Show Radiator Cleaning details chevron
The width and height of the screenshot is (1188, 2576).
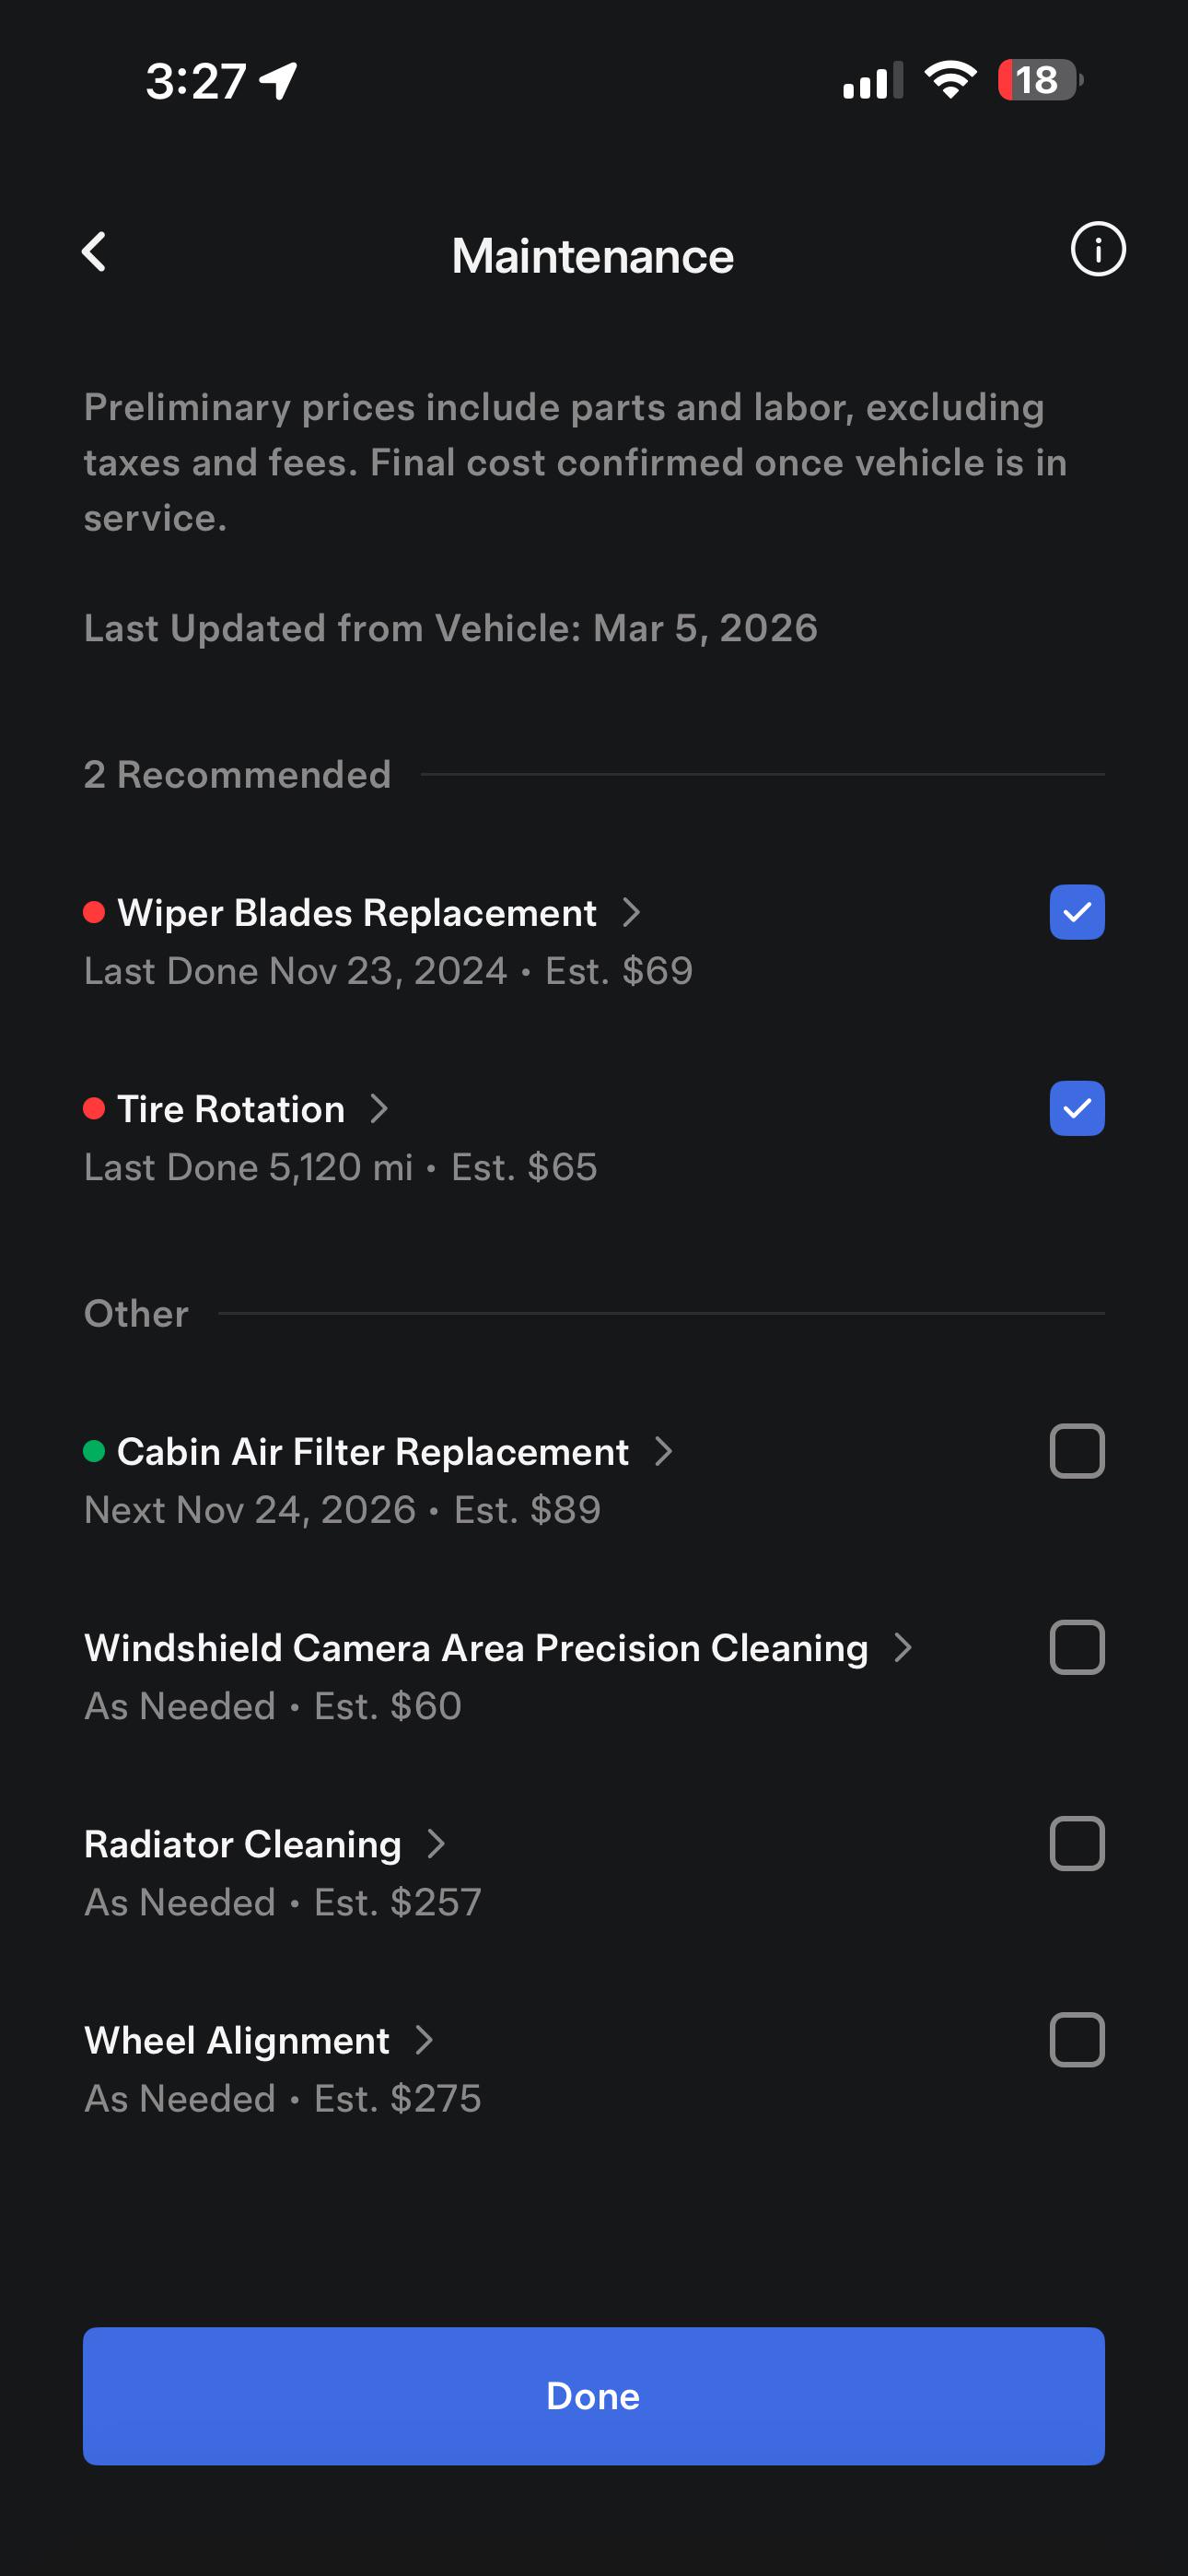436,1843
